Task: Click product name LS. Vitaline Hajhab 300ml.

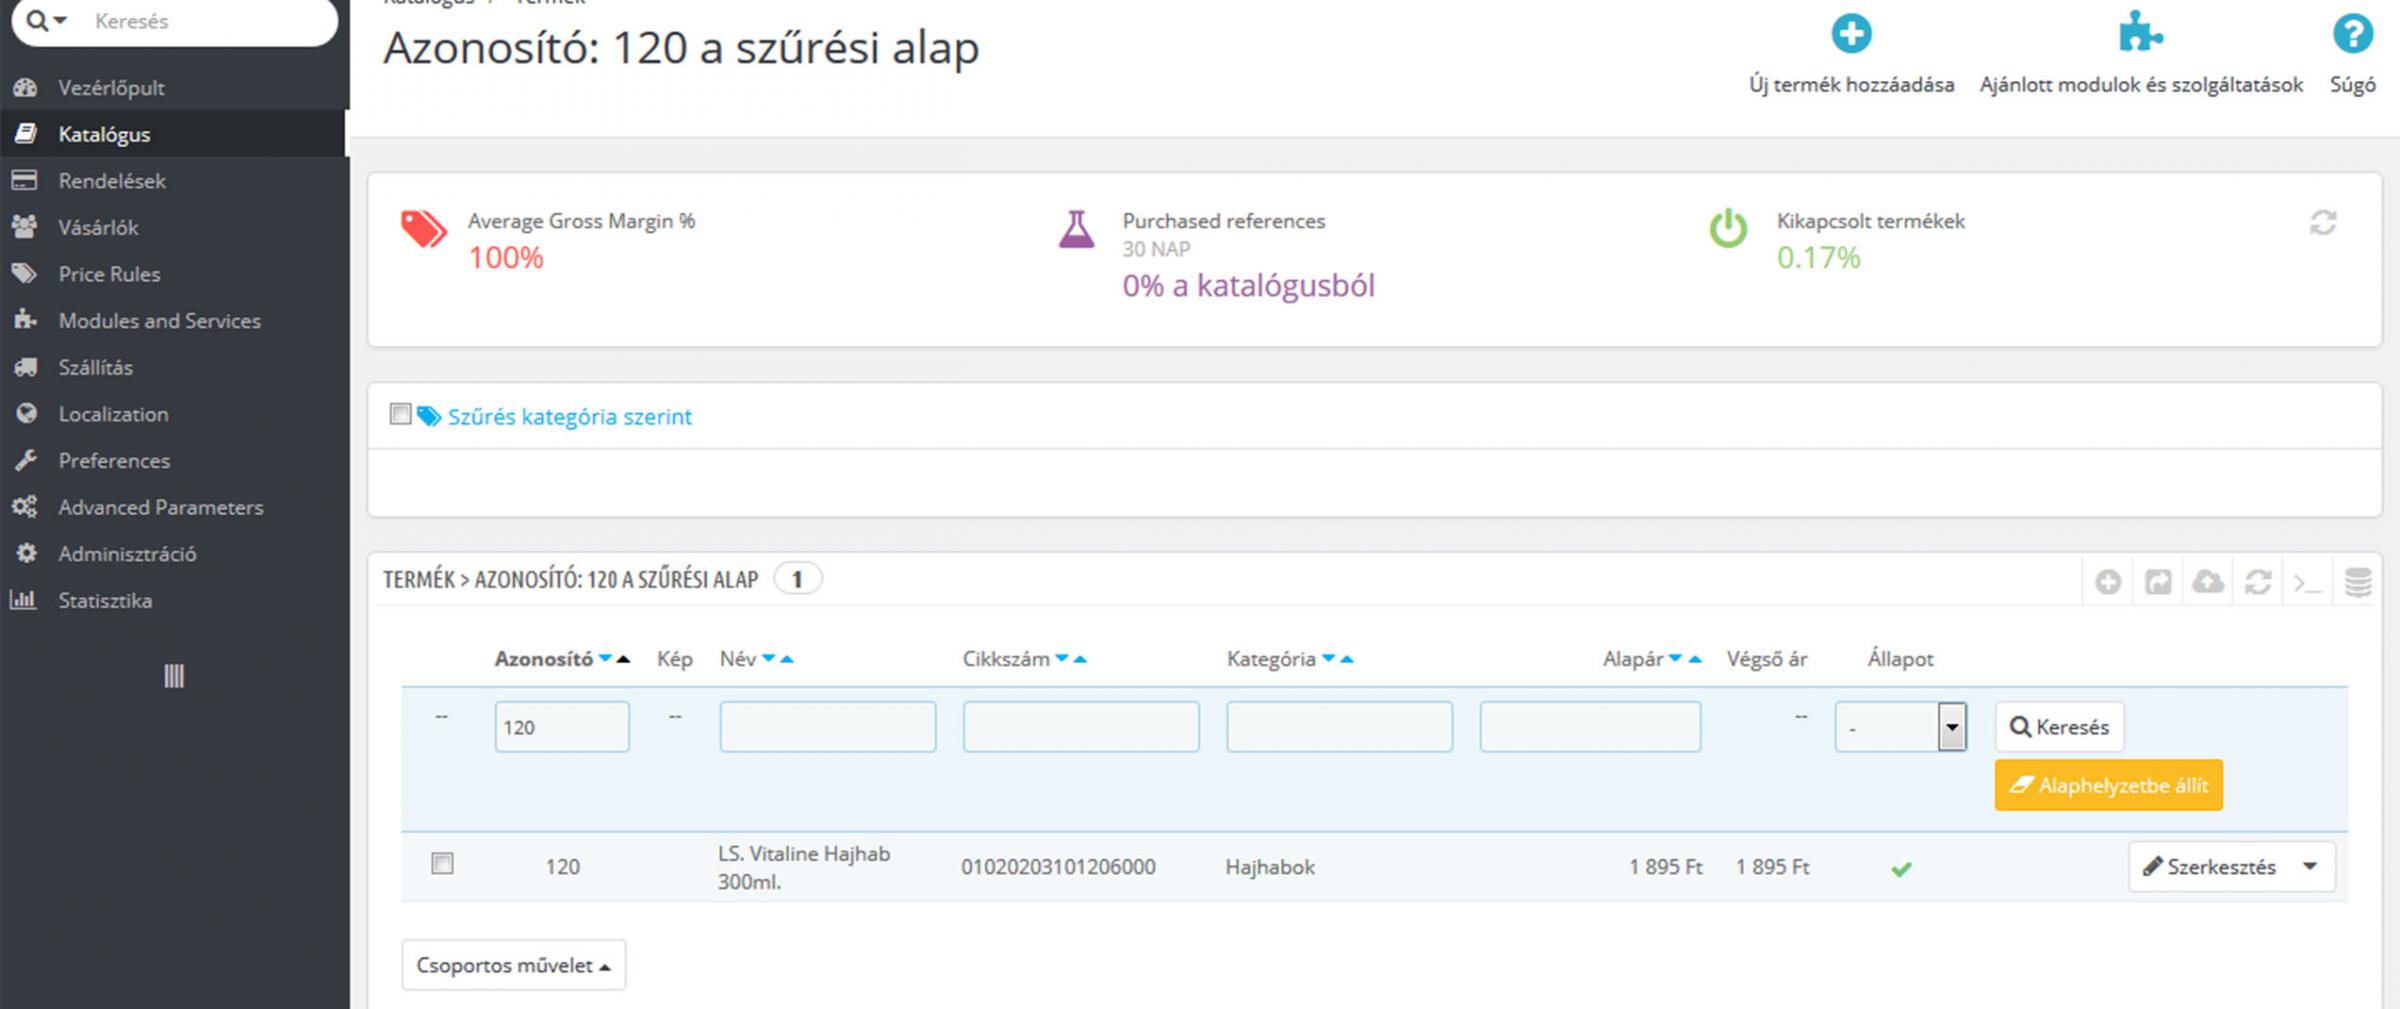Action: (x=804, y=868)
